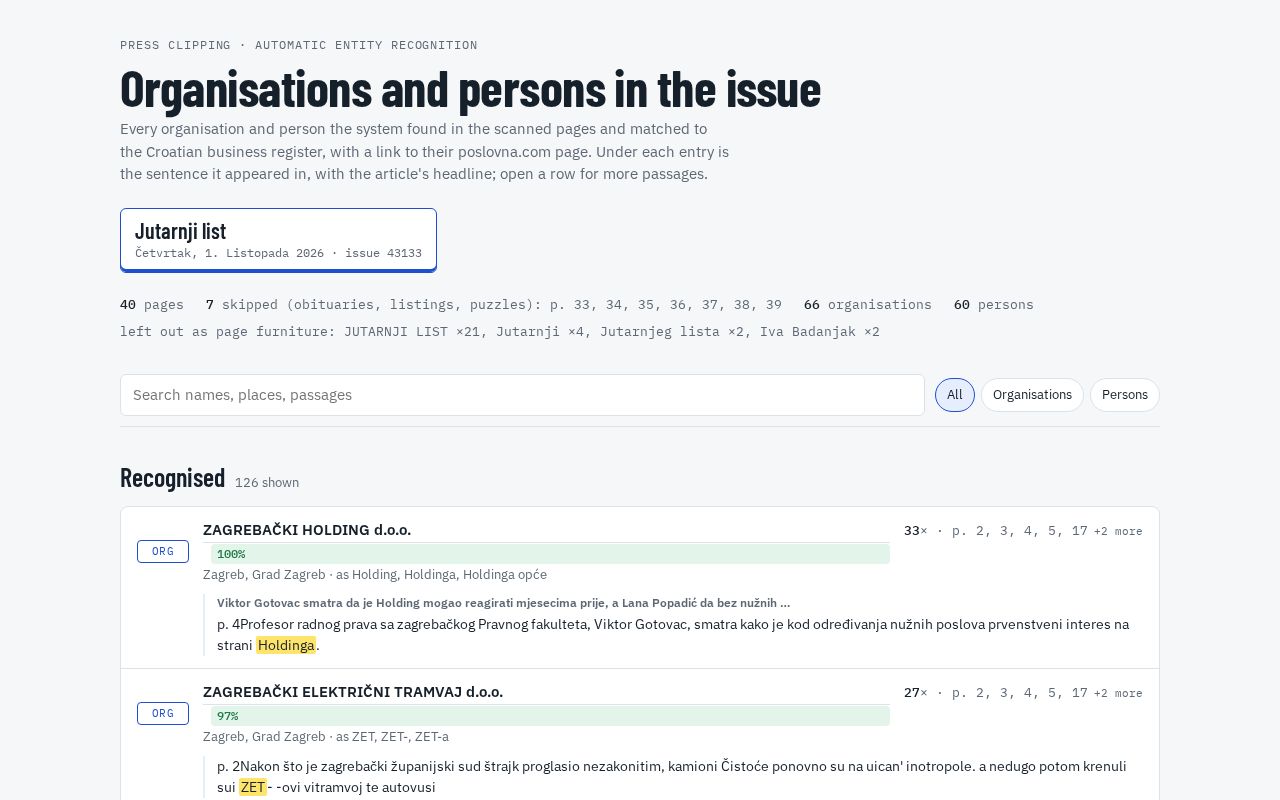Click the '60 persons' statistic
The height and width of the screenshot is (800, 1280).
tap(994, 304)
